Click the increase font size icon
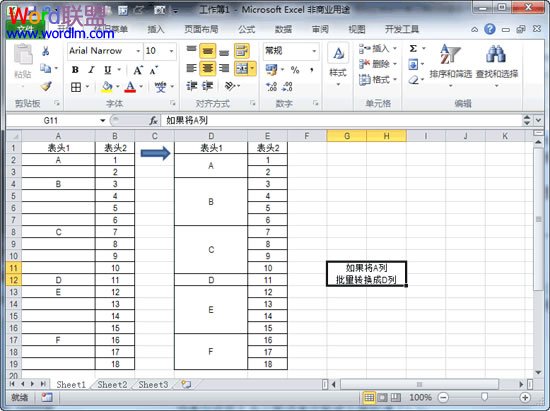Viewport: 550px width, 411px height. point(138,70)
